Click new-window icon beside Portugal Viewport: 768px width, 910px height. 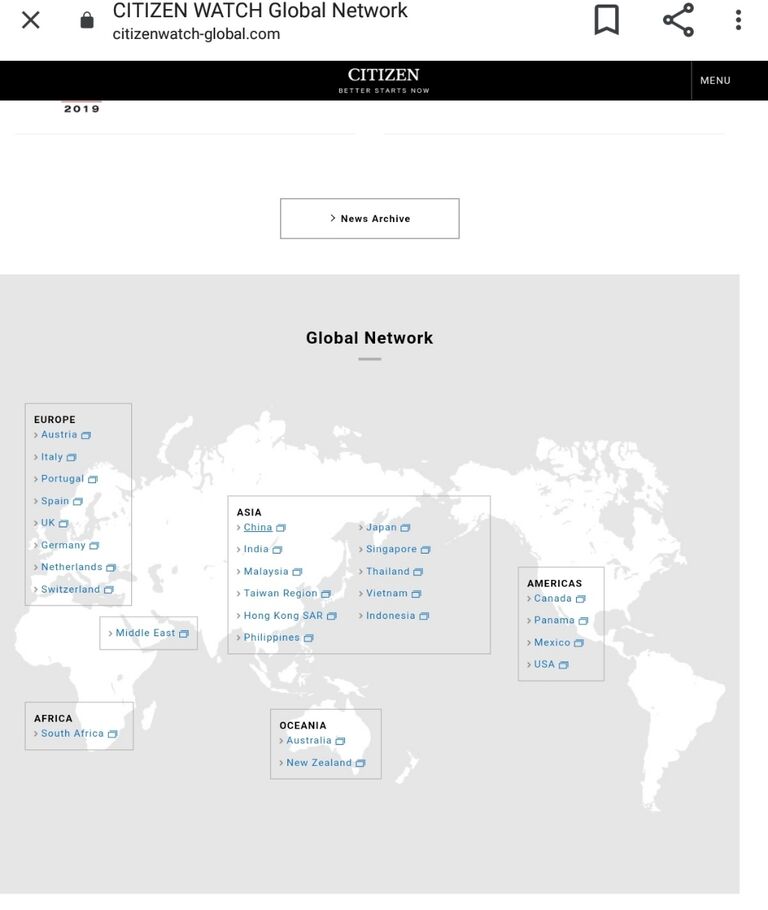coord(93,479)
